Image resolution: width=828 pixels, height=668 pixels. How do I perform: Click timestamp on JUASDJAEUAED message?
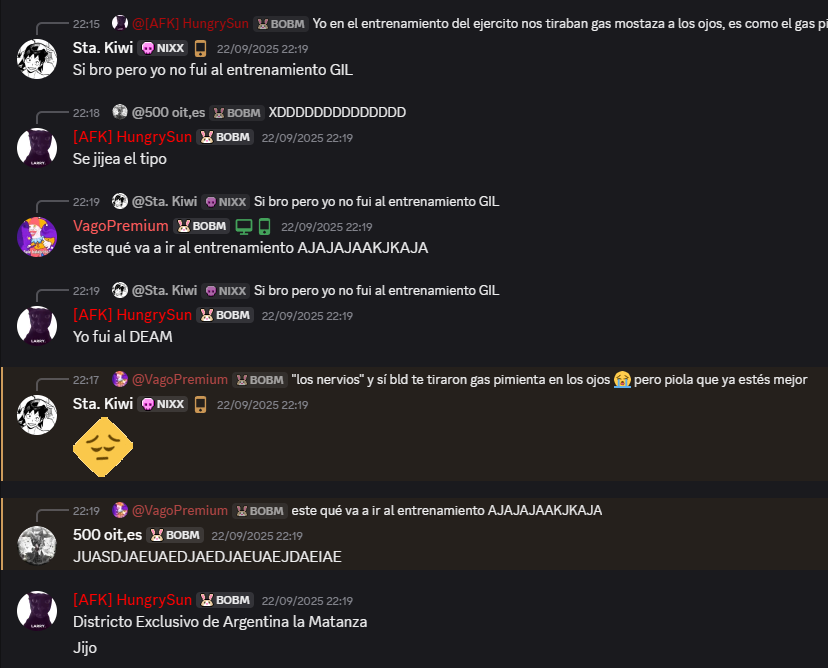pyautogui.click(x=257, y=536)
